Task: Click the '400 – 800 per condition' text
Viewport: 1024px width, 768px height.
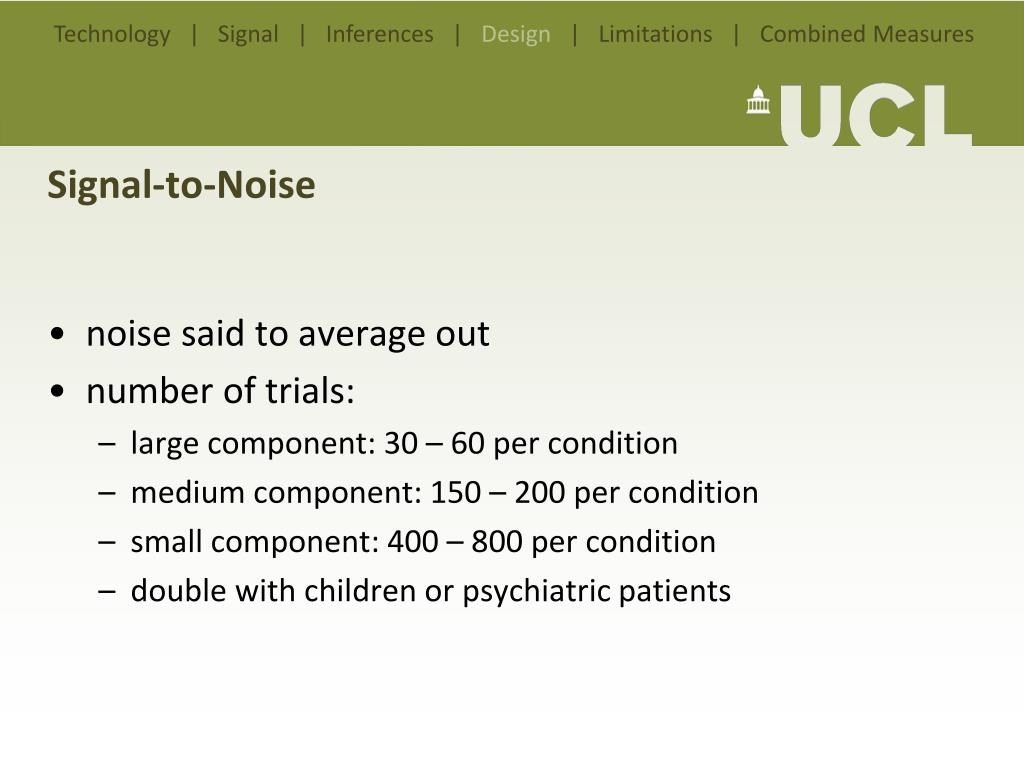Action: (552, 542)
